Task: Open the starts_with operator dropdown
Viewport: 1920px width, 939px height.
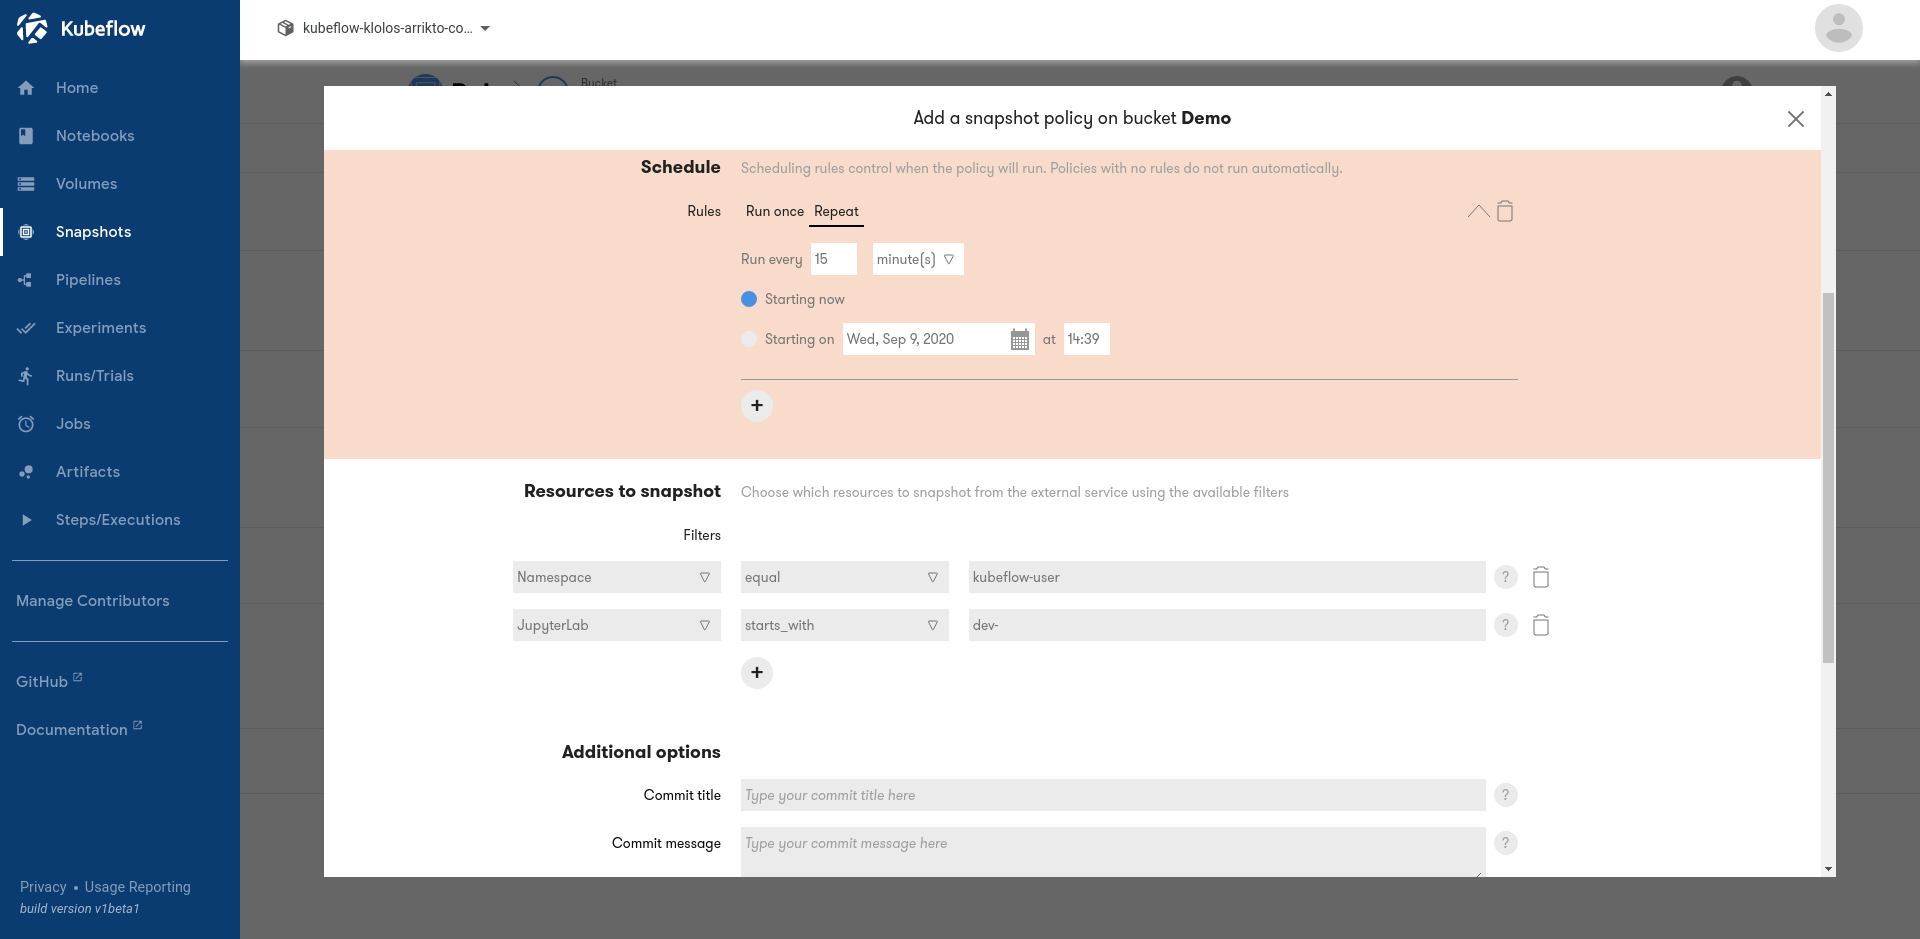Action: coord(845,625)
